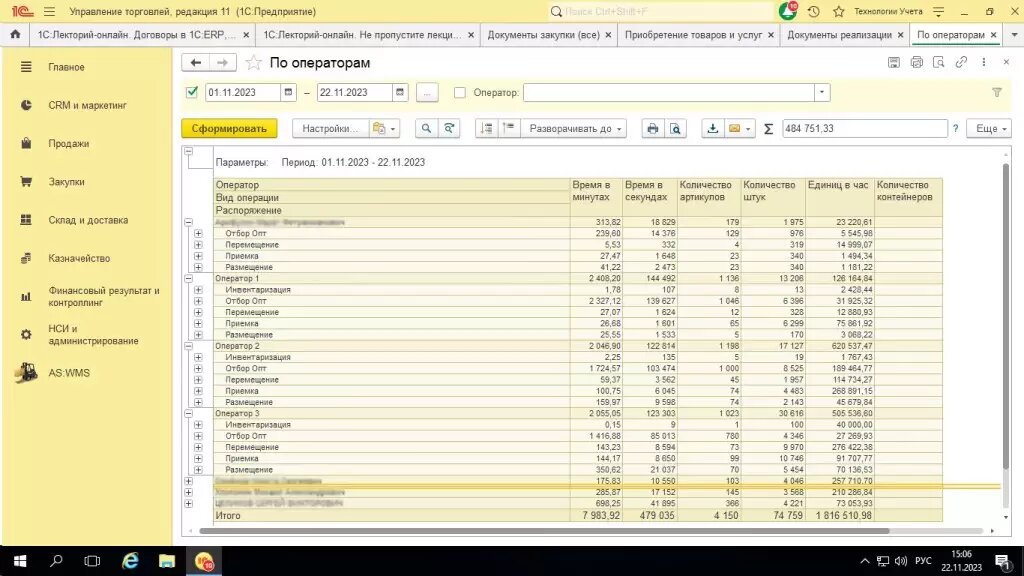1024x576 pixels.
Task: Collapse the Оператор 2 group
Action: 188,346
